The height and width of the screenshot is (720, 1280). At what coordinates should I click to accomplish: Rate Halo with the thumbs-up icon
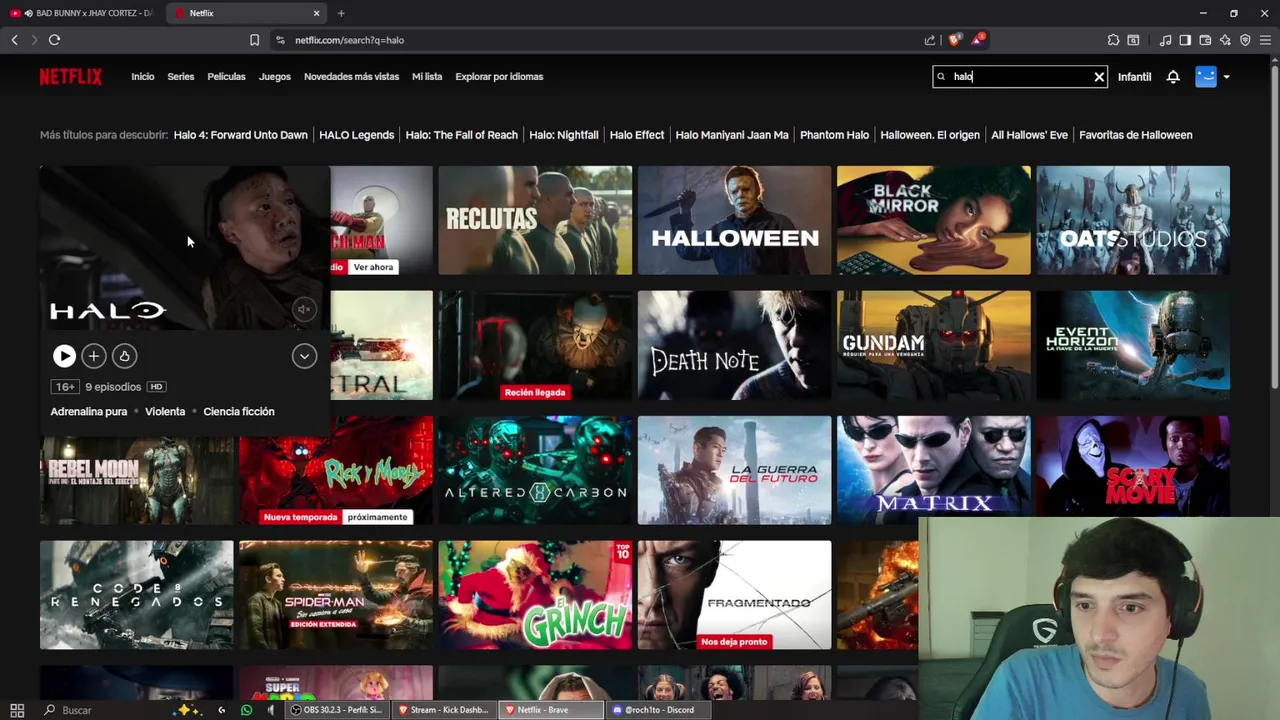pyautogui.click(x=124, y=356)
